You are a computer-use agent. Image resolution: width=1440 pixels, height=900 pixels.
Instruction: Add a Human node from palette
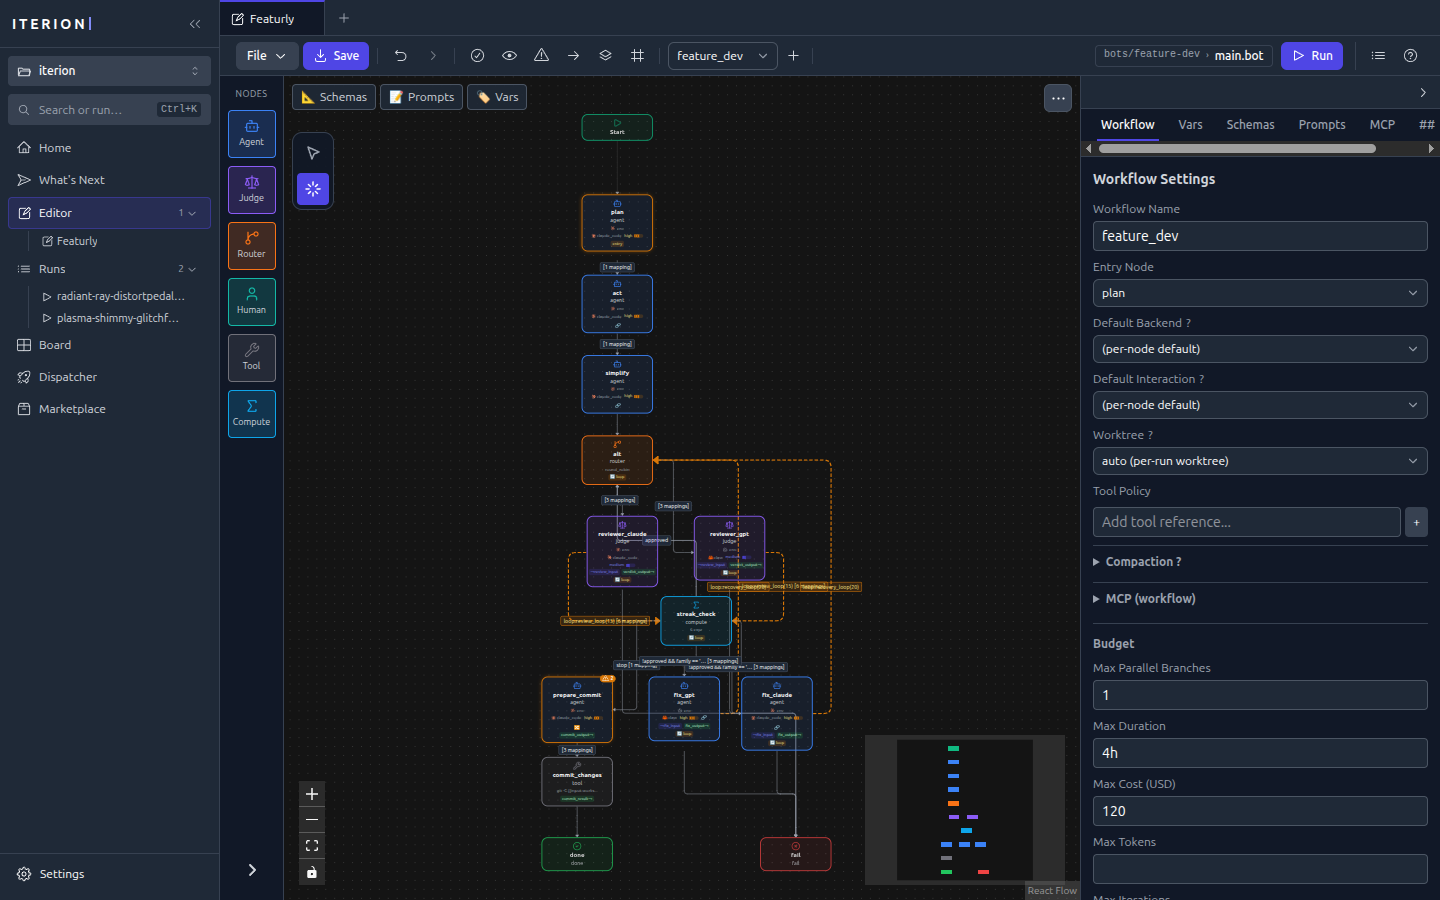[251, 301]
